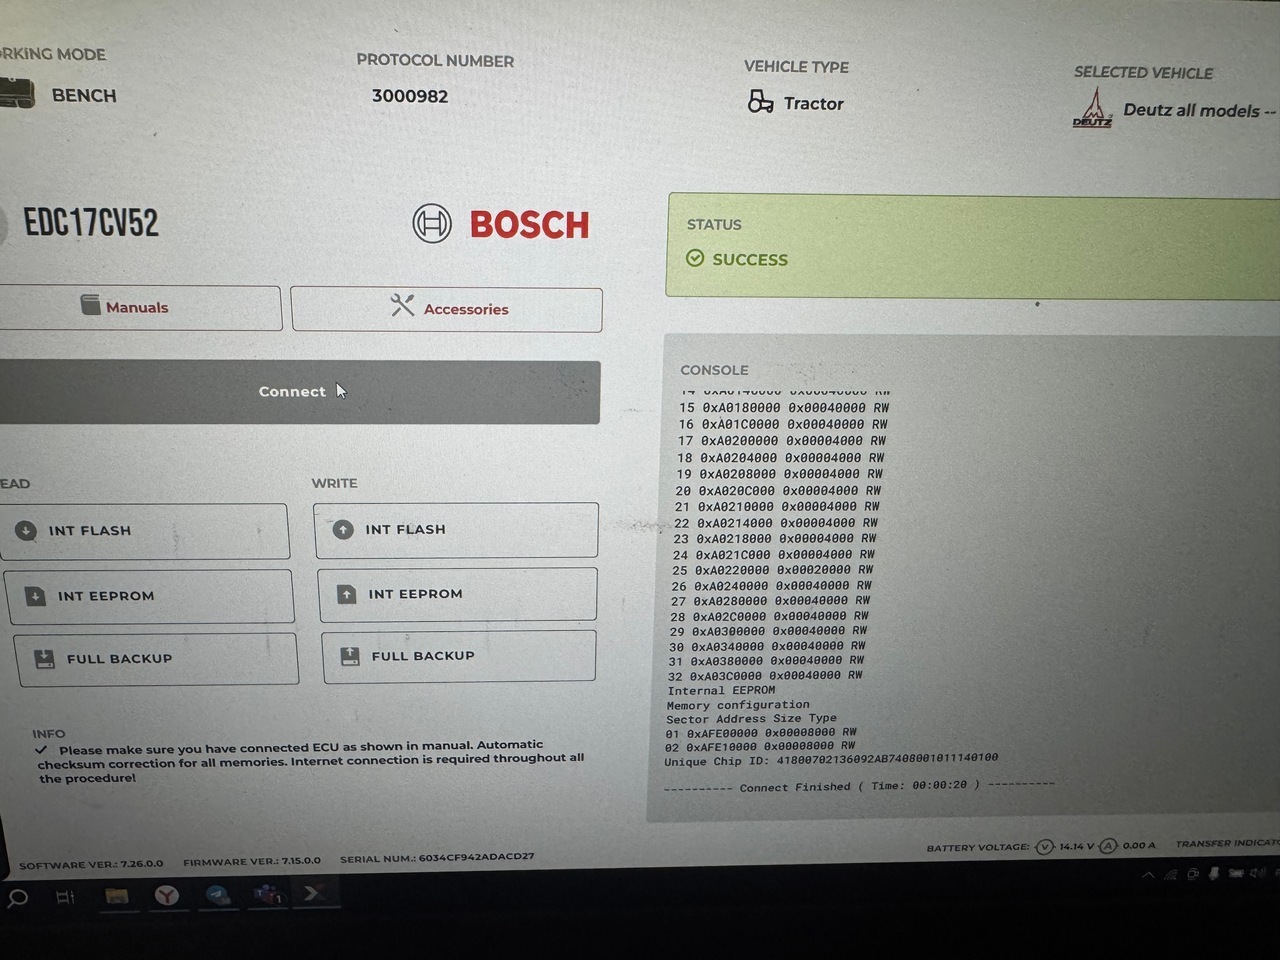Show hidden system tray icons
This screenshot has width=1280, height=960.
(1148, 875)
